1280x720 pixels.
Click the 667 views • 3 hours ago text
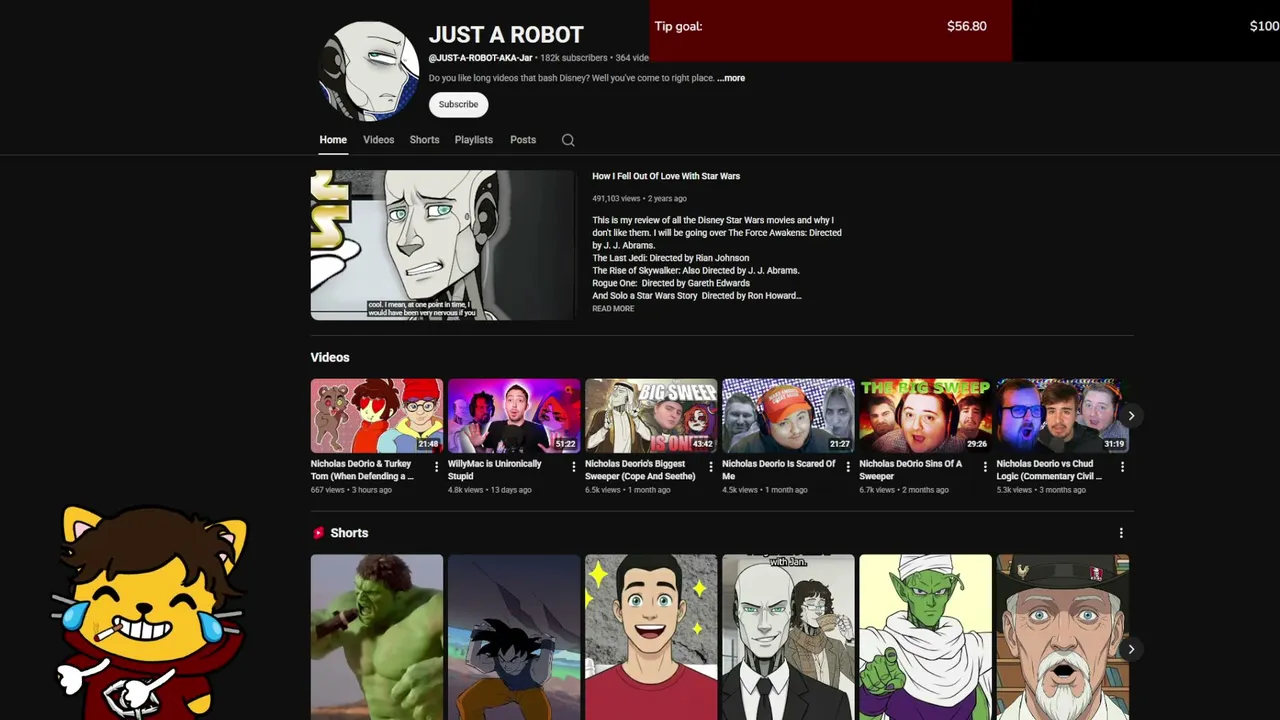(x=351, y=490)
